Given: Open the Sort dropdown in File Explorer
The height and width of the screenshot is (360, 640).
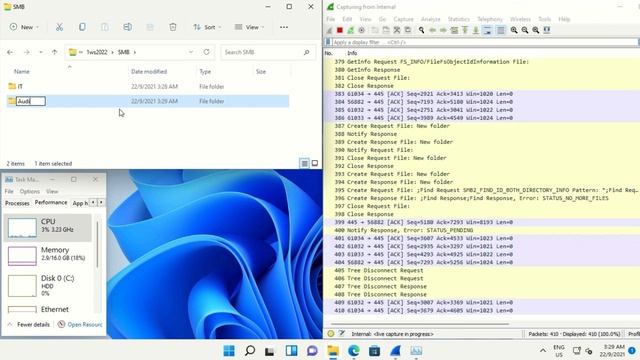Looking at the screenshot, I should coord(207,27).
